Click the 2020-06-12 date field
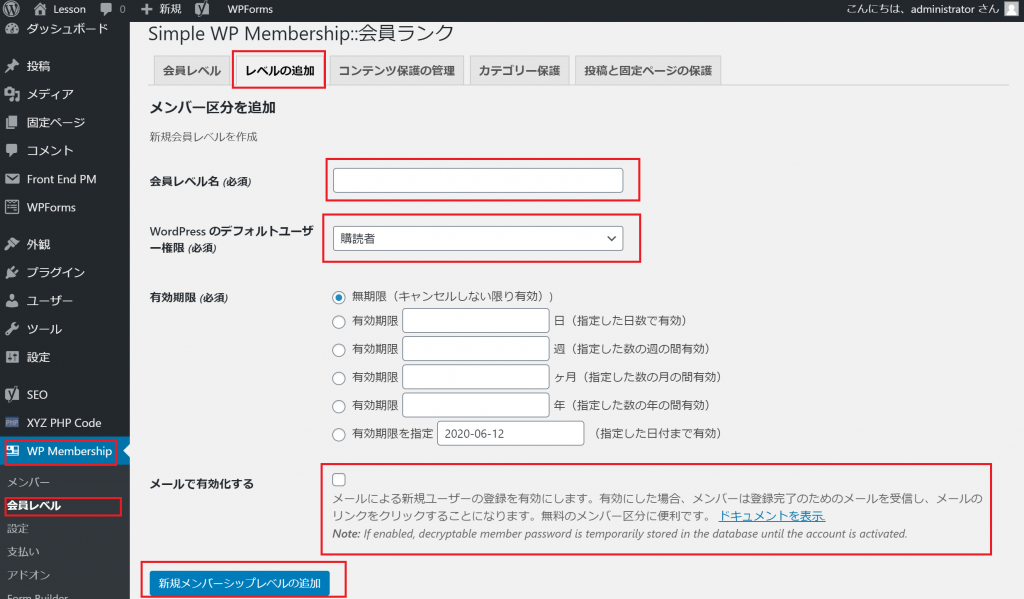The image size is (1024, 599). (x=511, y=434)
